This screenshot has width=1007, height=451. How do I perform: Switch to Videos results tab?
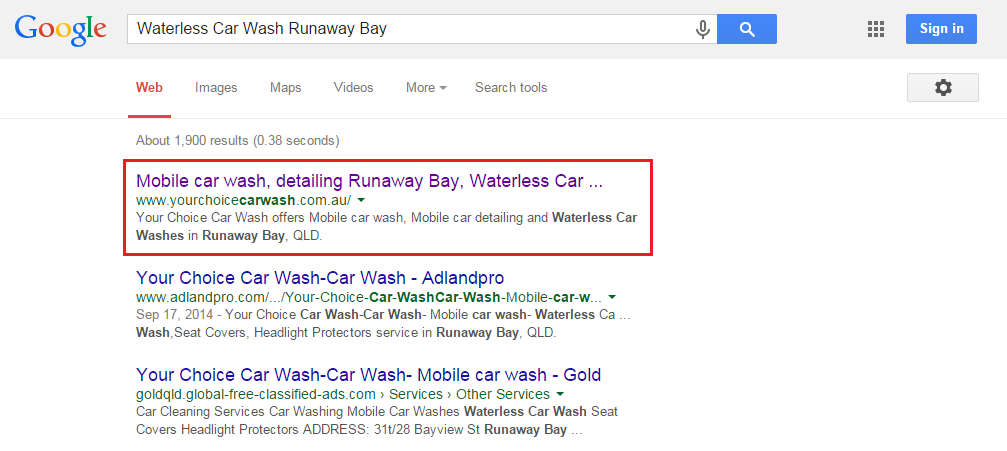[x=353, y=87]
